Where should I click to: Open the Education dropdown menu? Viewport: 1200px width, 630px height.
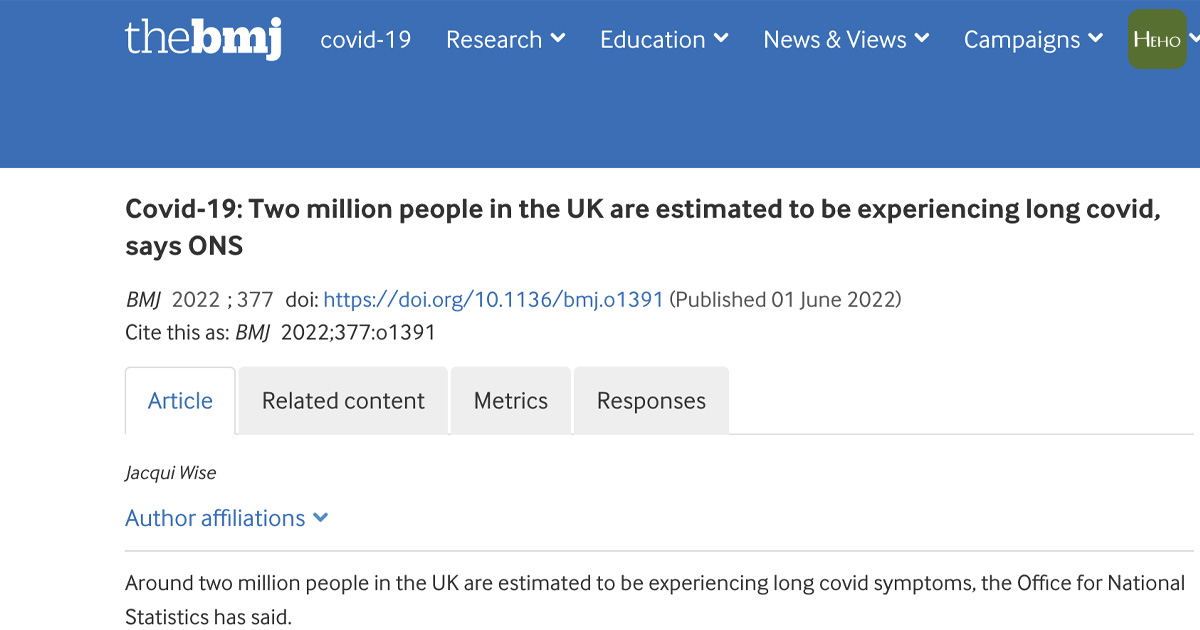point(663,40)
